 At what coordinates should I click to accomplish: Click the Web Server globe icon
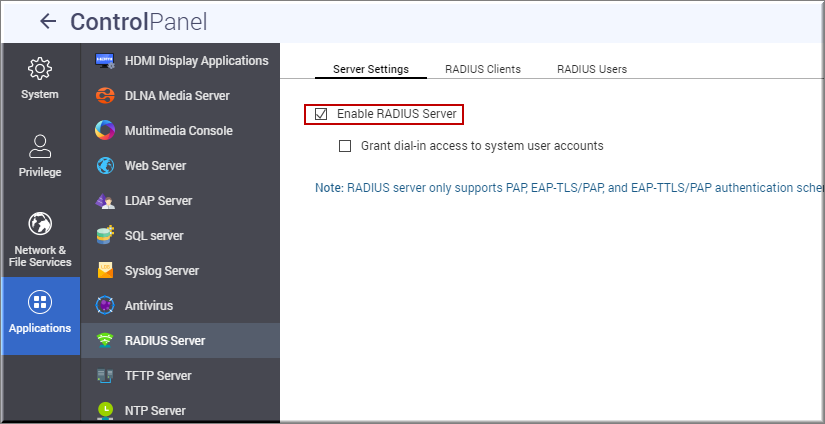click(105, 166)
